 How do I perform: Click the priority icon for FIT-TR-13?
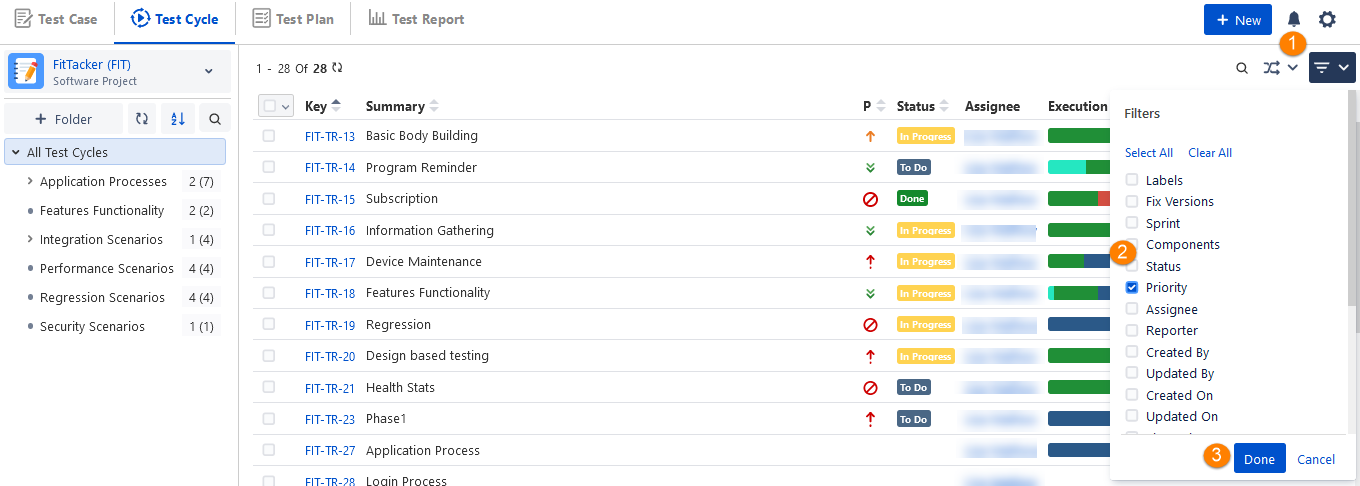pos(870,136)
